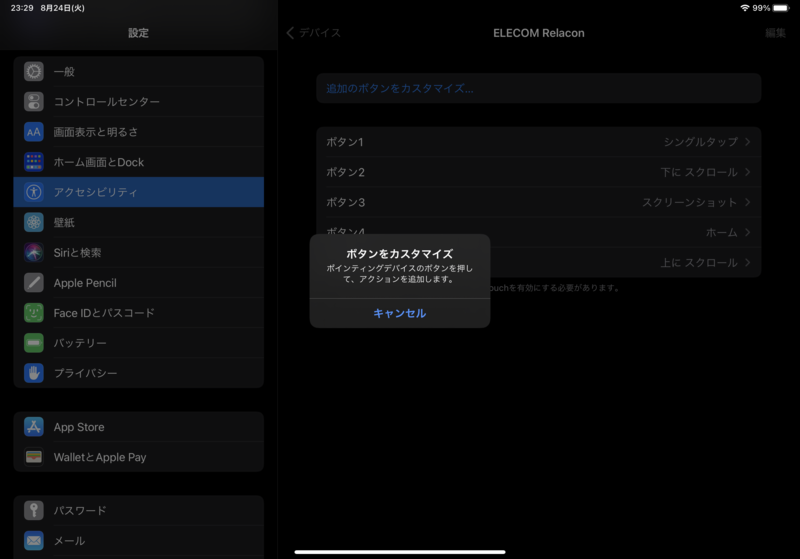Select the ボタン2 label
Screen dimensions: 800x559
[345, 172]
